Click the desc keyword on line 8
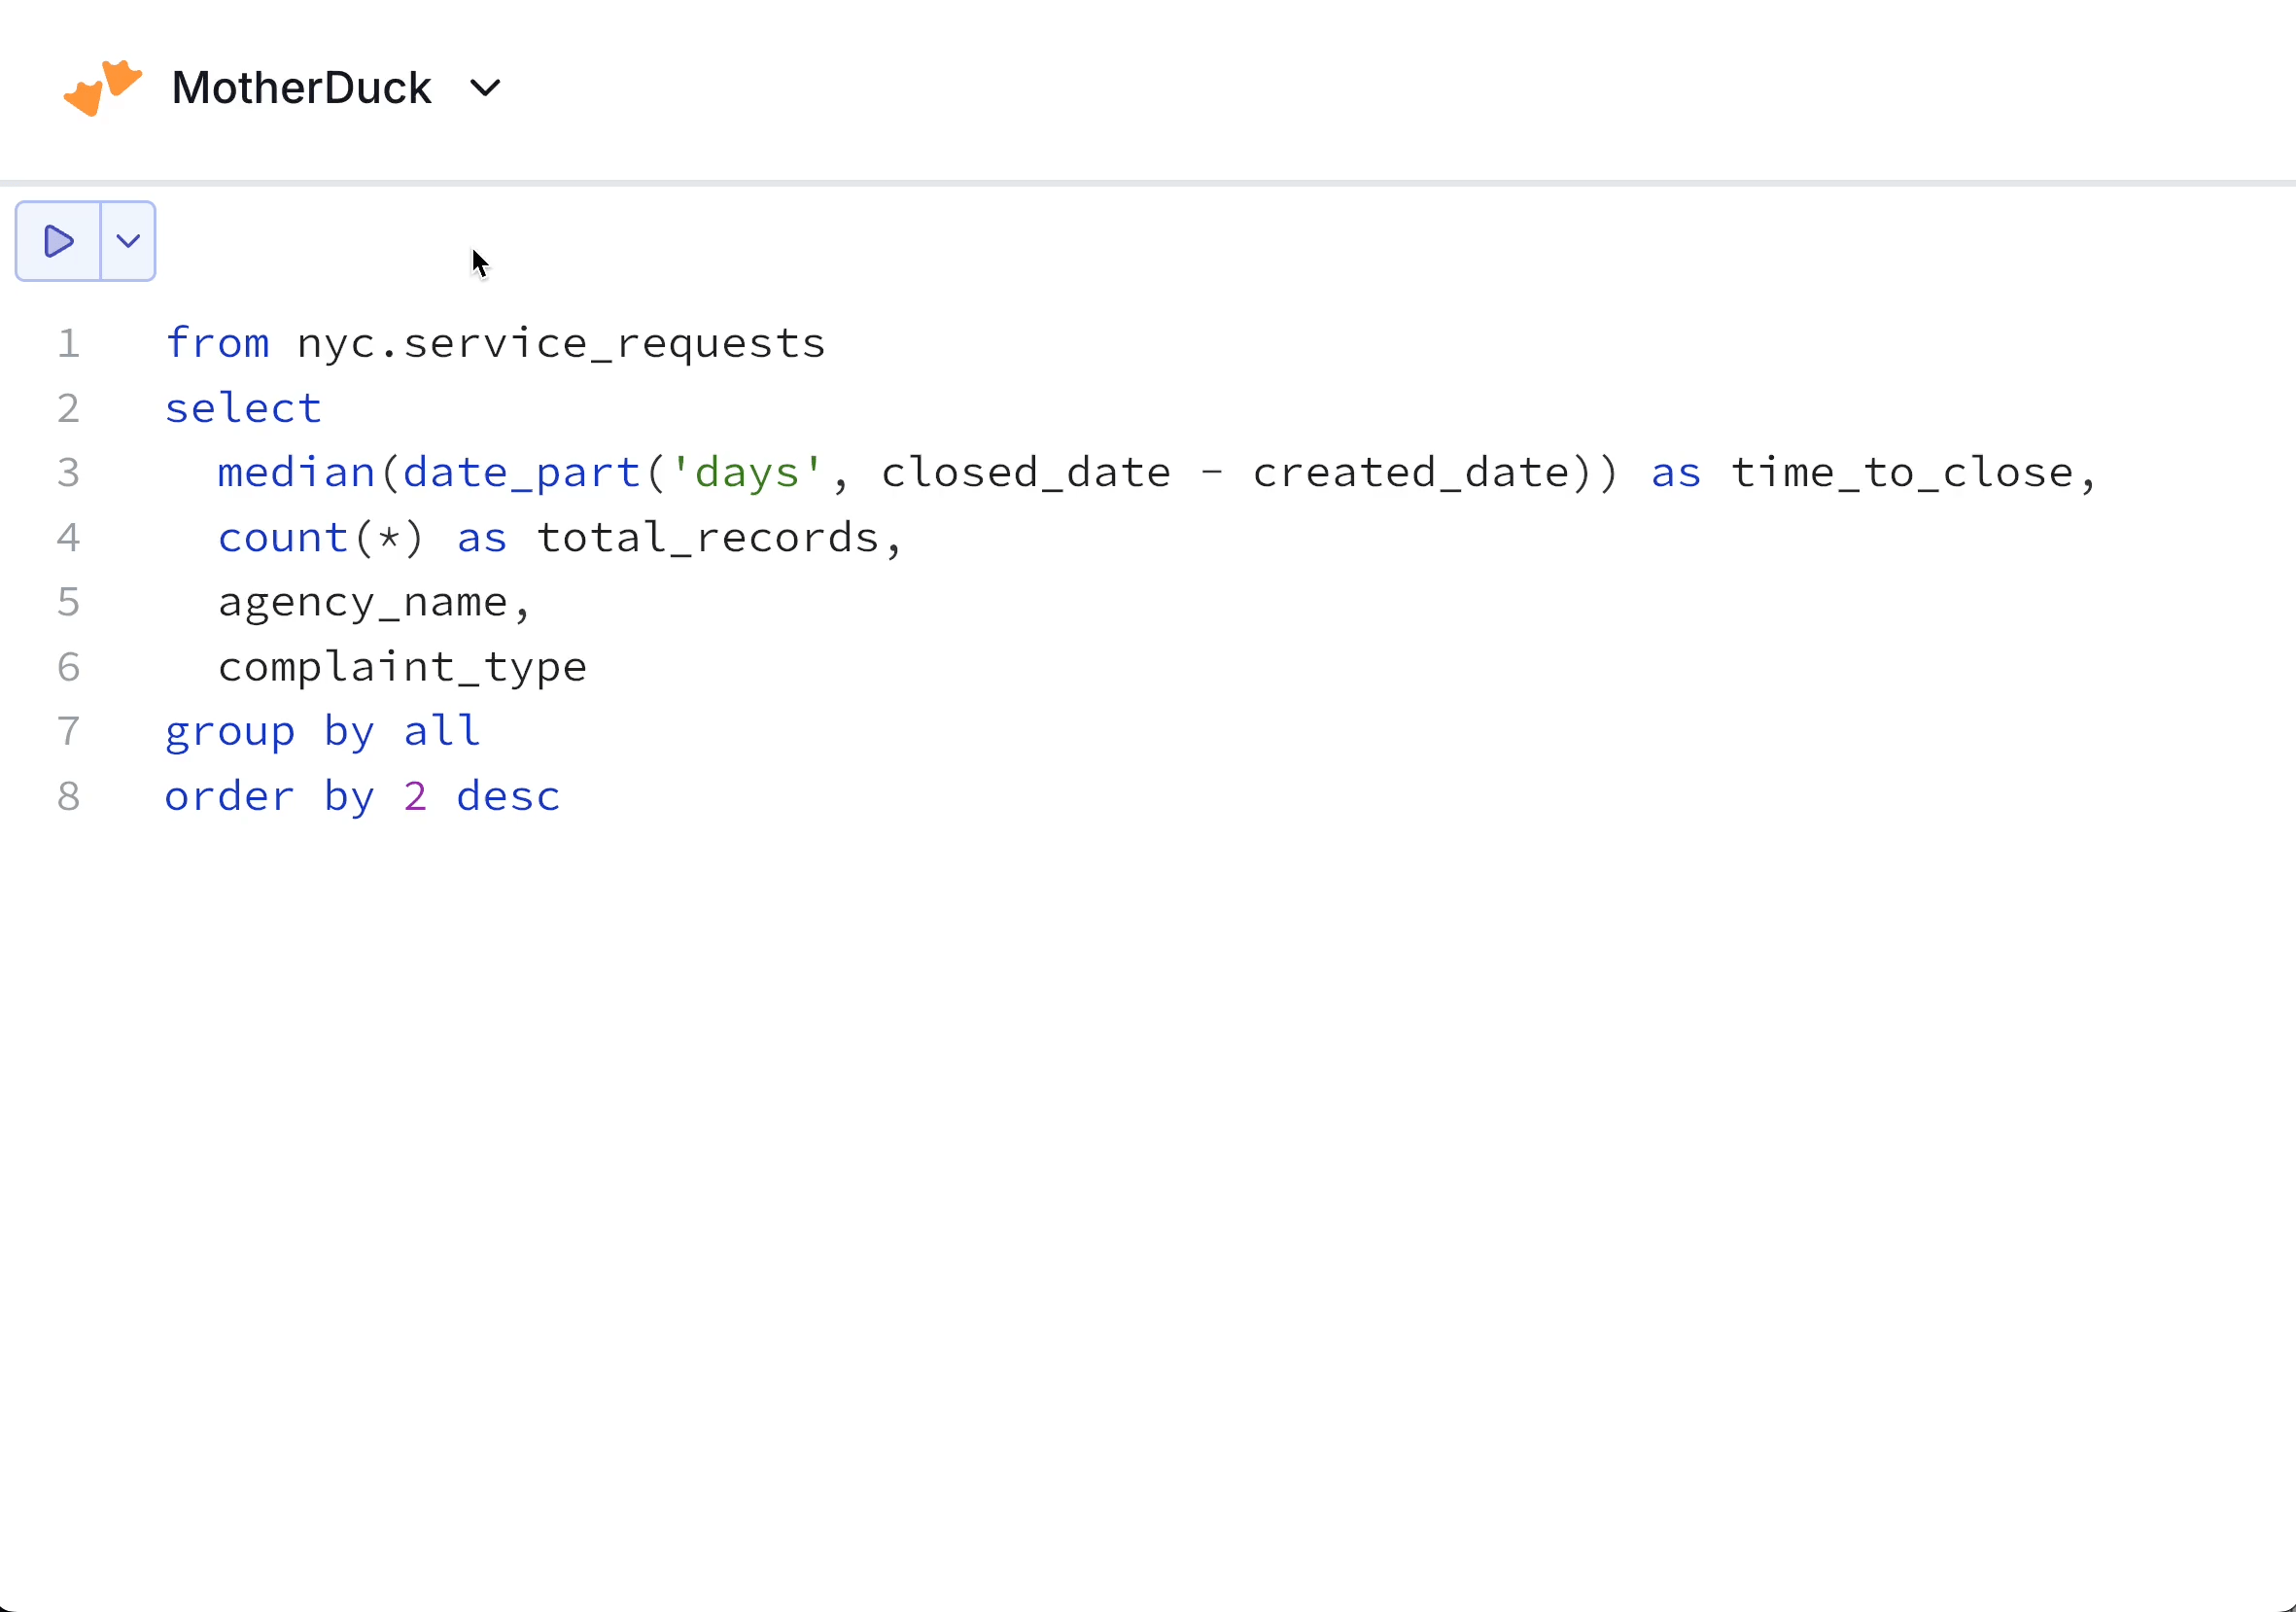2296x1612 pixels. point(508,796)
